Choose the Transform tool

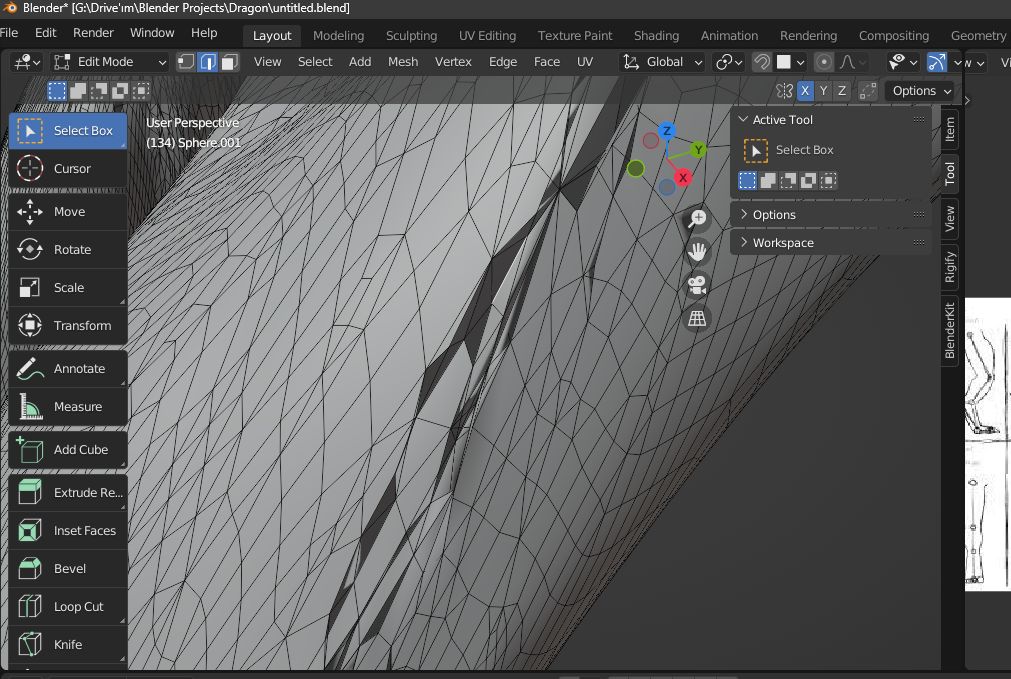(x=68, y=326)
